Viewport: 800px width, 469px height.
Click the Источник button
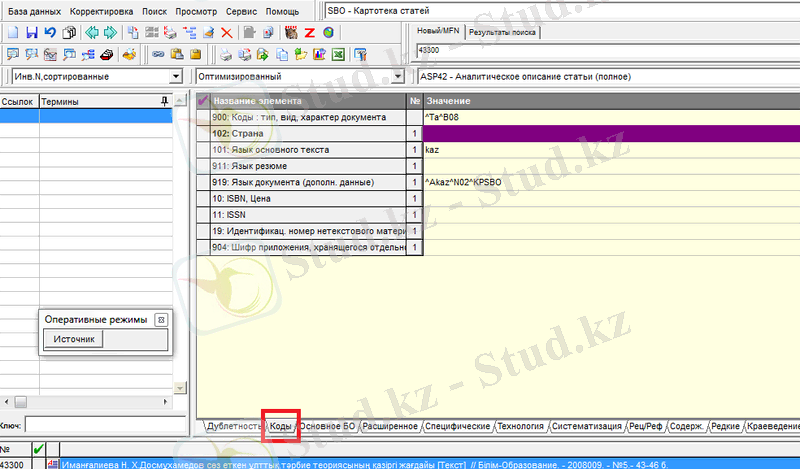point(74,339)
